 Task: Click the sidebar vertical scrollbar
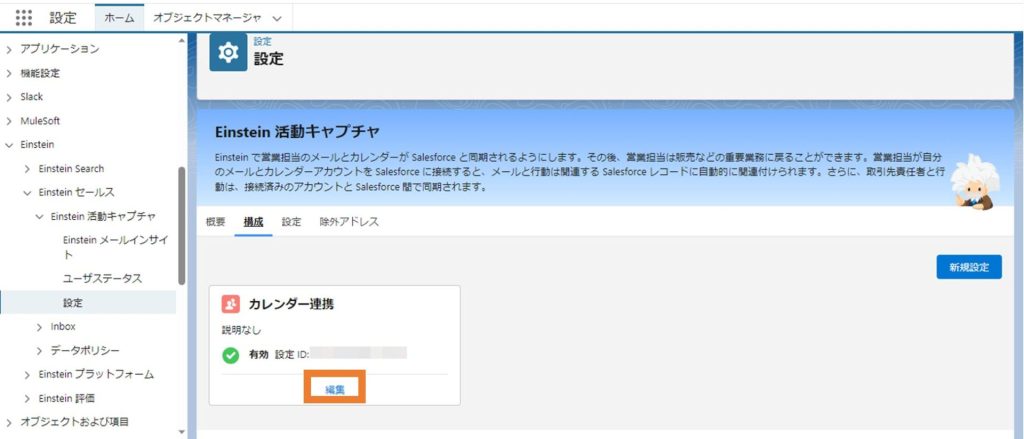click(x=181, y=225)
